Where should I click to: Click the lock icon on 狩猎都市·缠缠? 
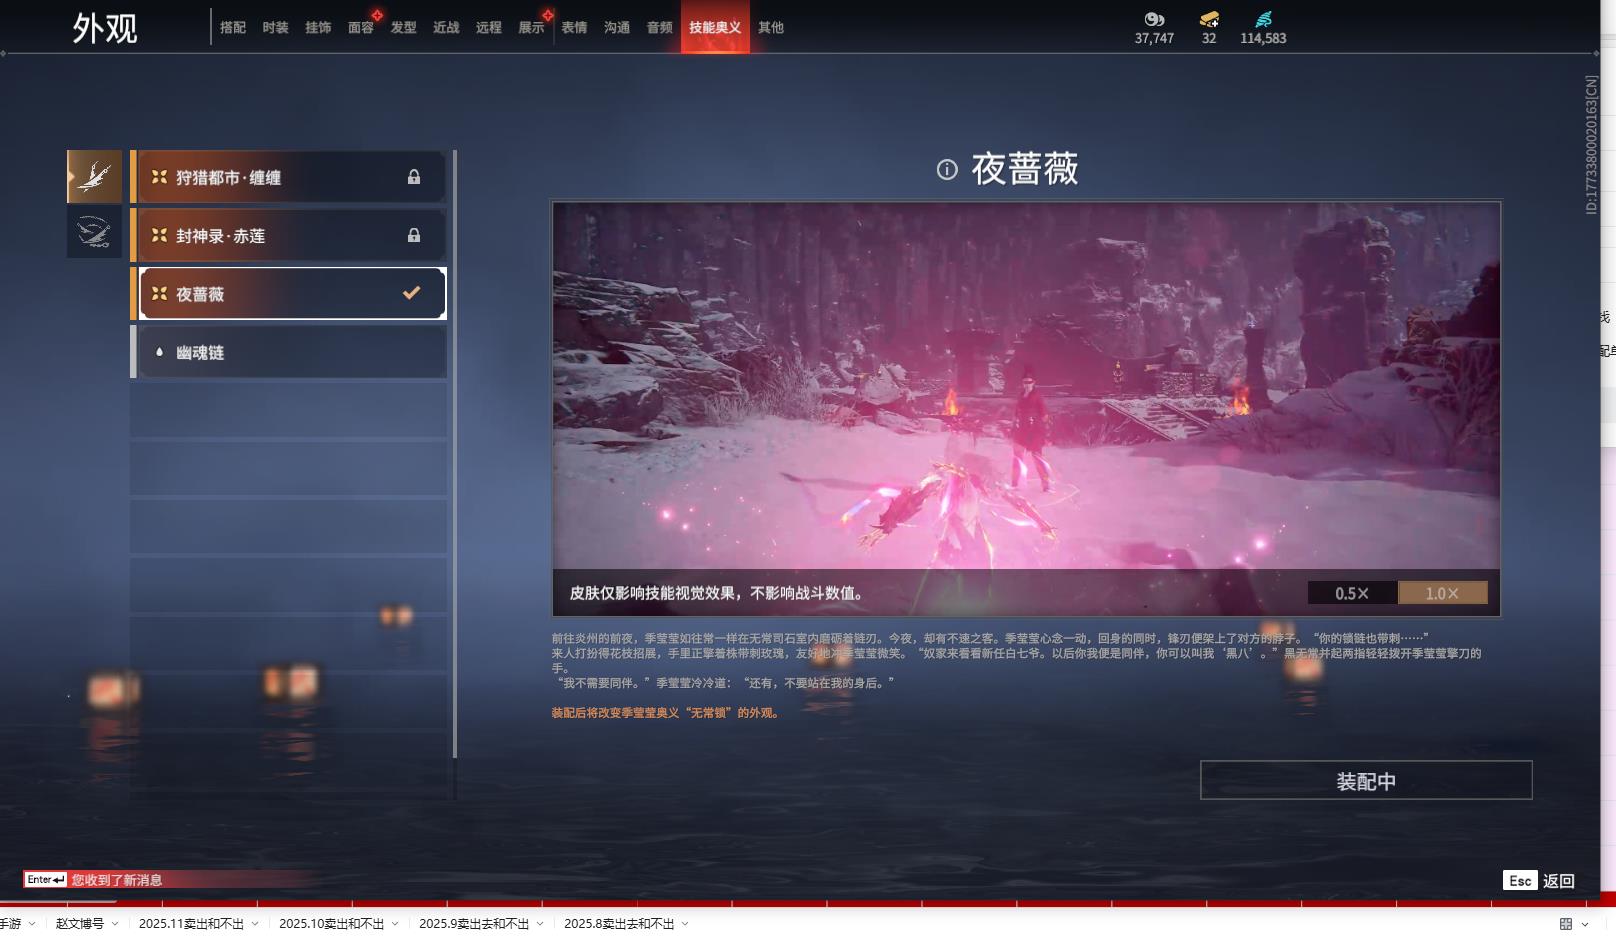[413, 177]
